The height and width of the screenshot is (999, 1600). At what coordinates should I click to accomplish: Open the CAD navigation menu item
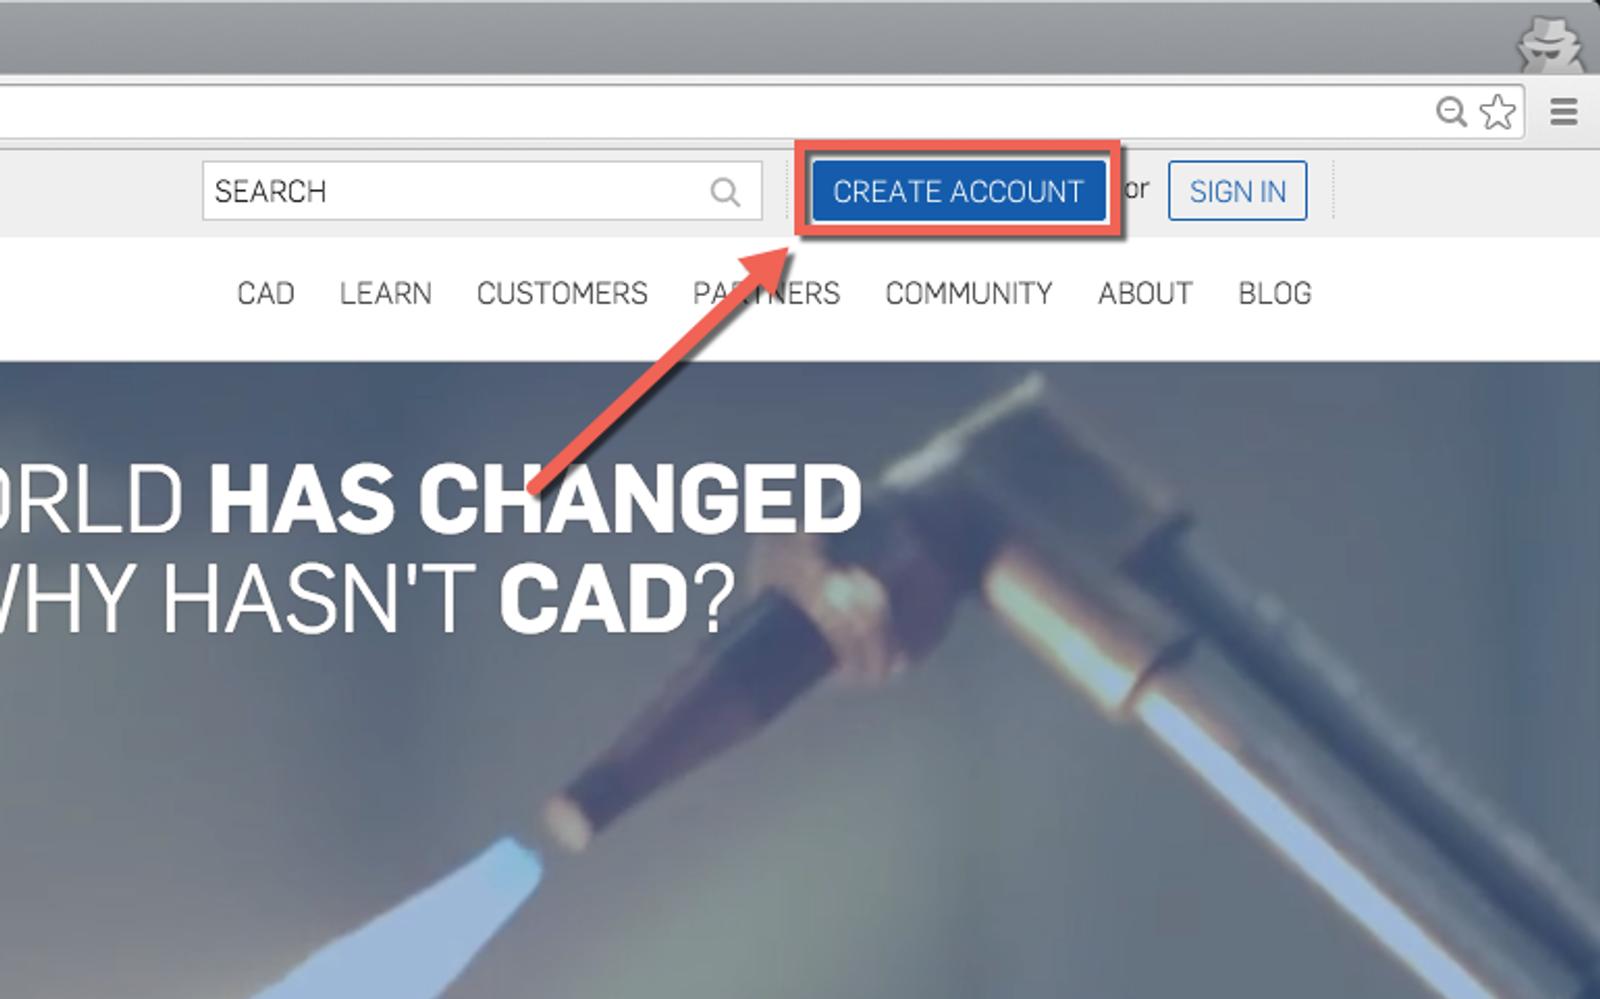[x=266, y=293]
